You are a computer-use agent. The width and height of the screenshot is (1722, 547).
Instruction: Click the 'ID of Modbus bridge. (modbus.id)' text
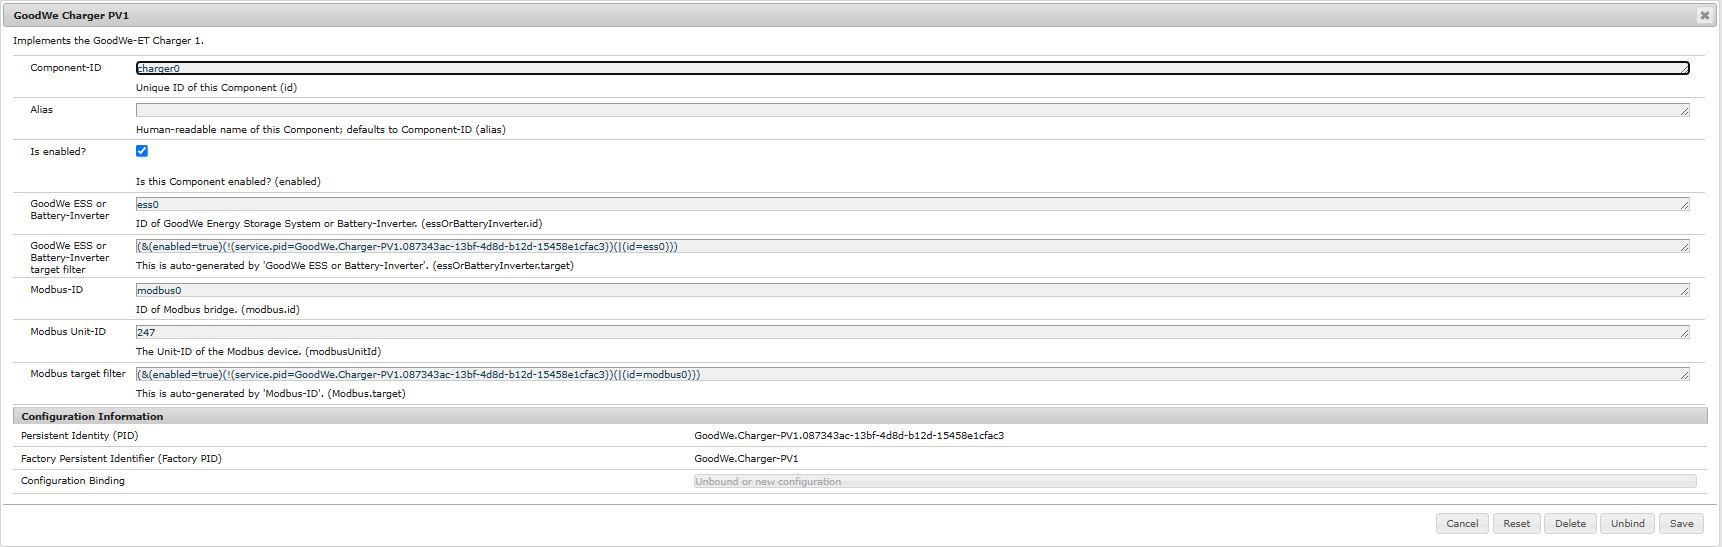click(218, 310)
